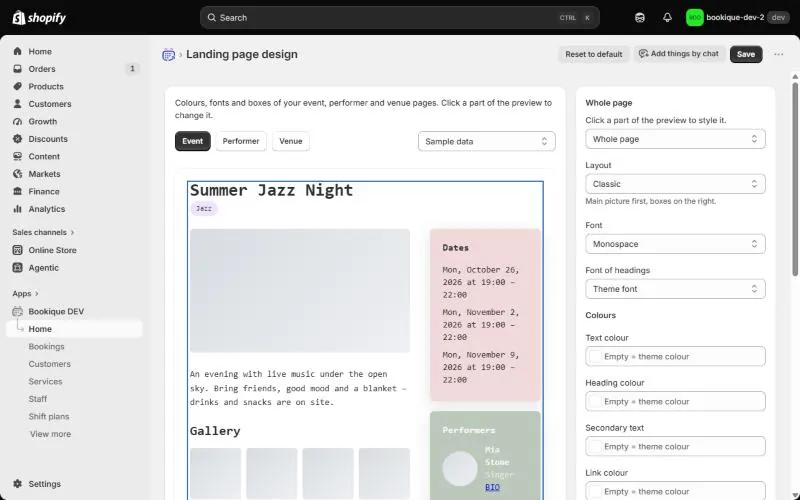Switch to the Performer tab

tap(241, 141)
